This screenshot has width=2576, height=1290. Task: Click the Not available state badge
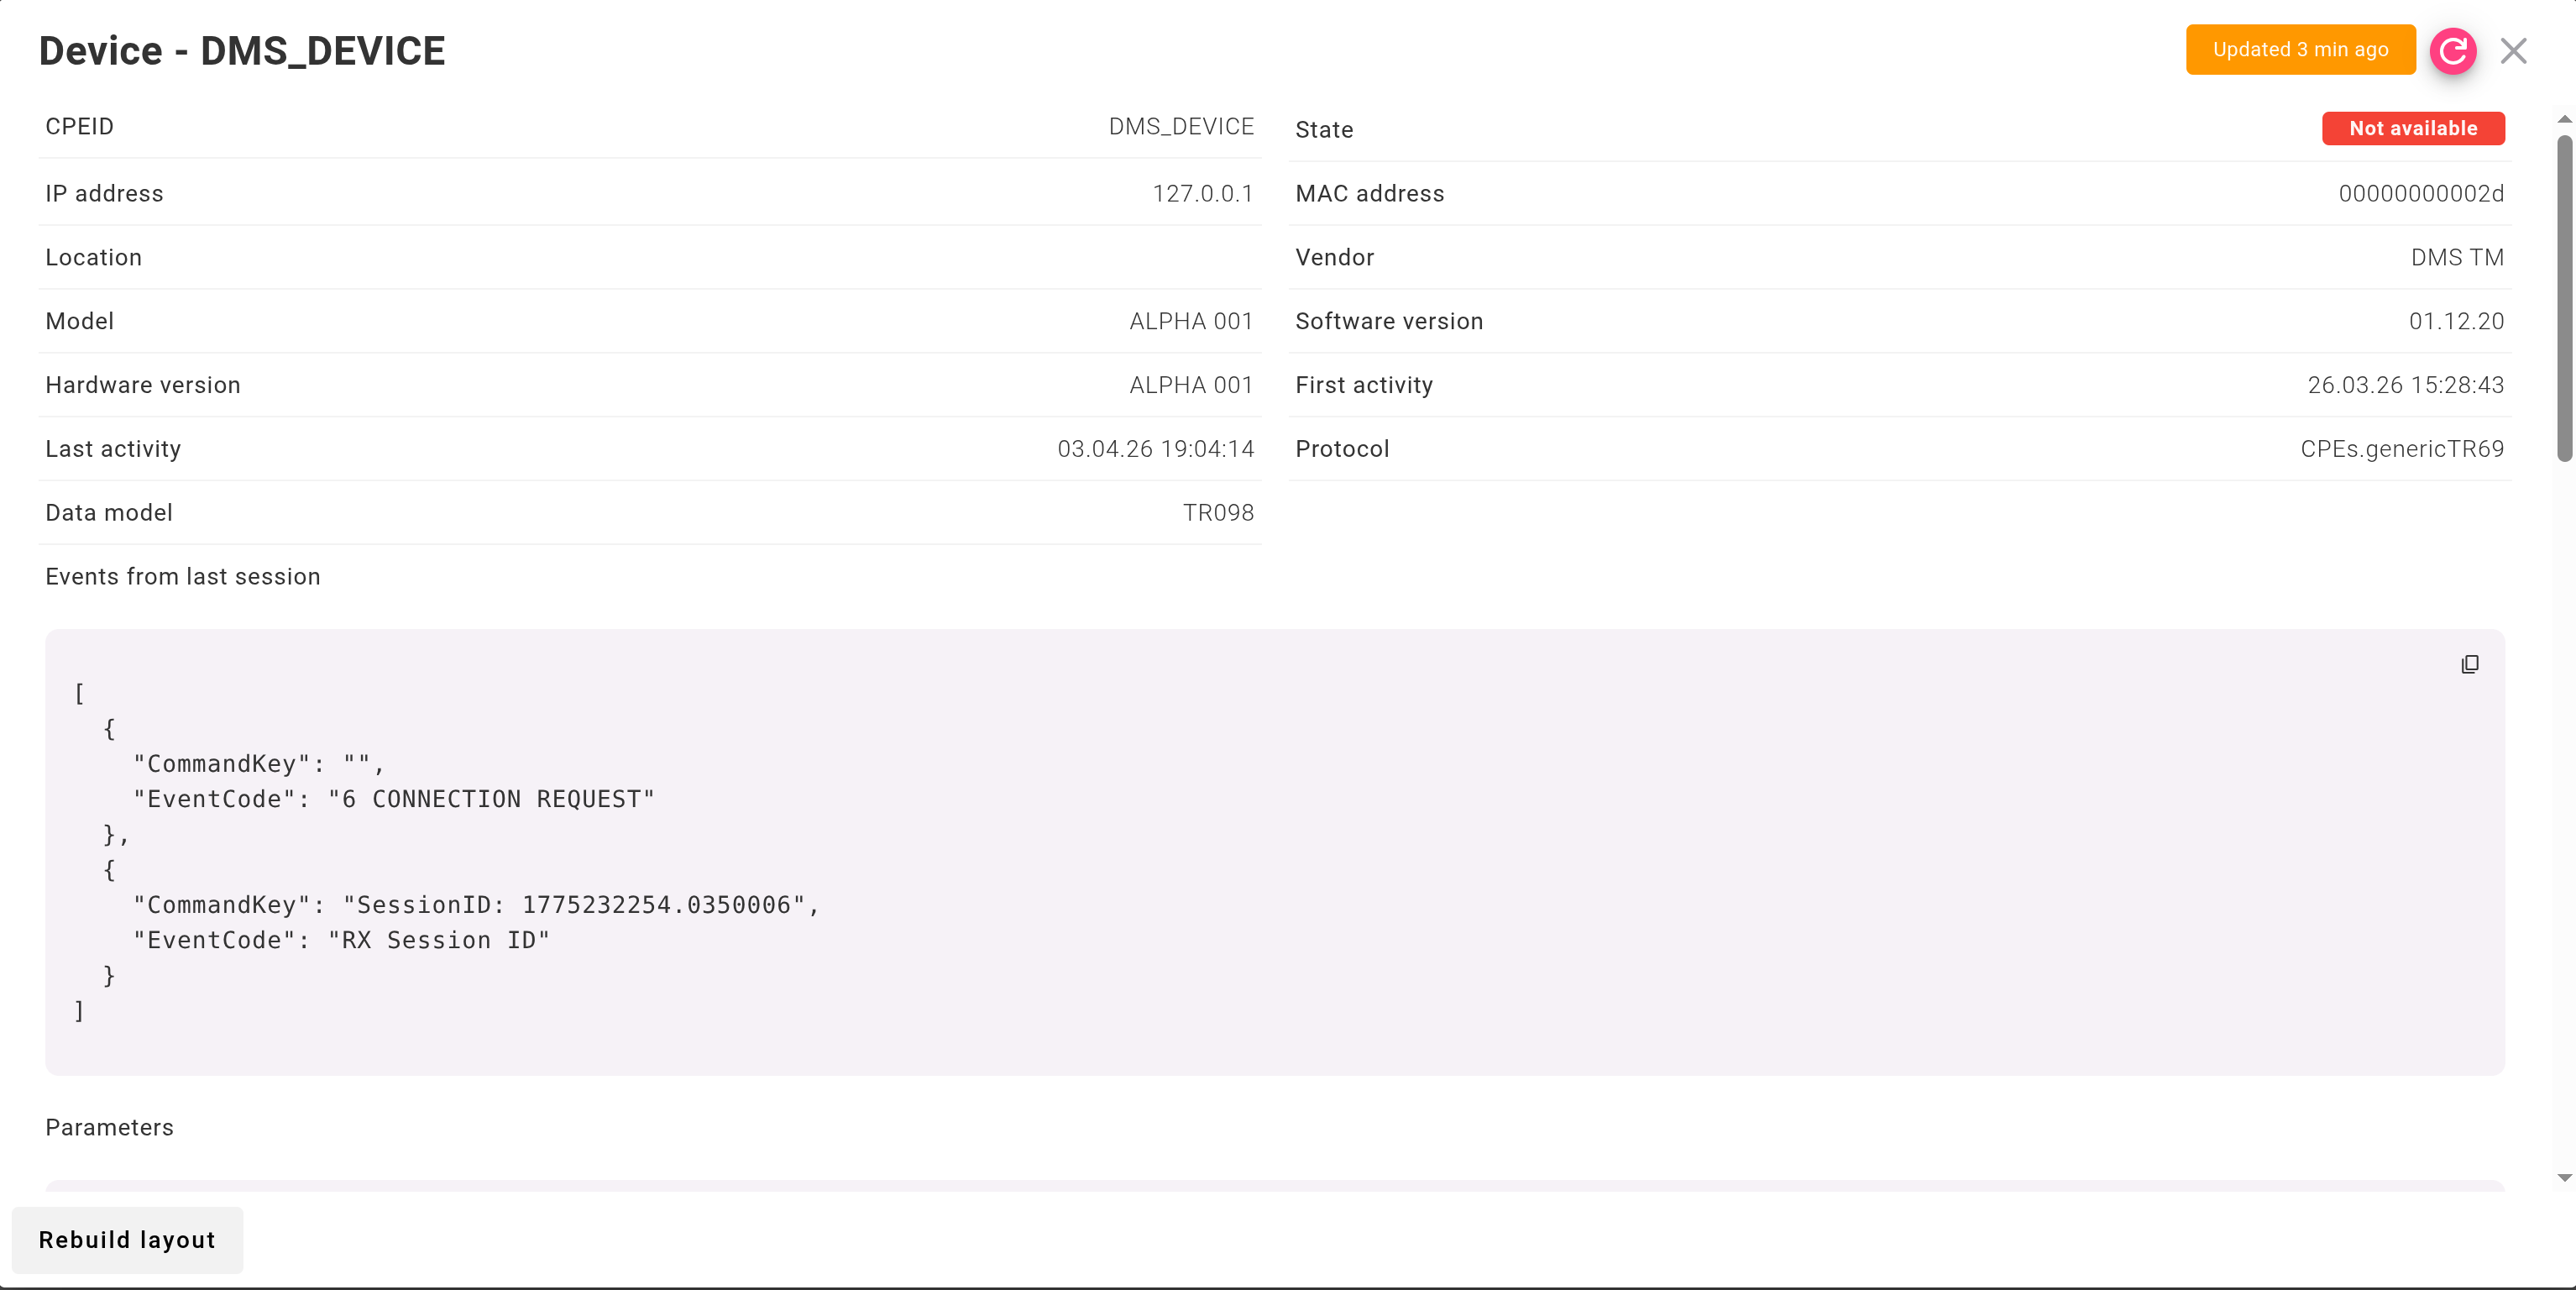[x=2413, y=128]
